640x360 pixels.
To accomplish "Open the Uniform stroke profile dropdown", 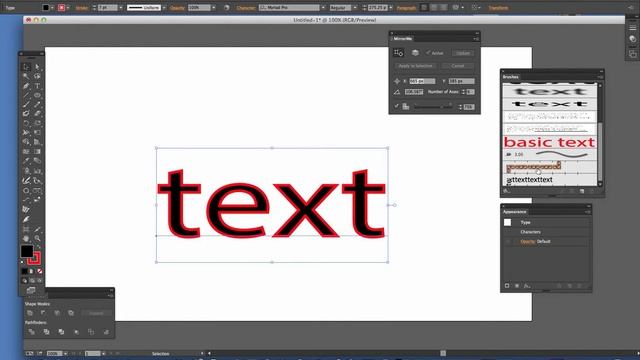I will click(164, 8).
